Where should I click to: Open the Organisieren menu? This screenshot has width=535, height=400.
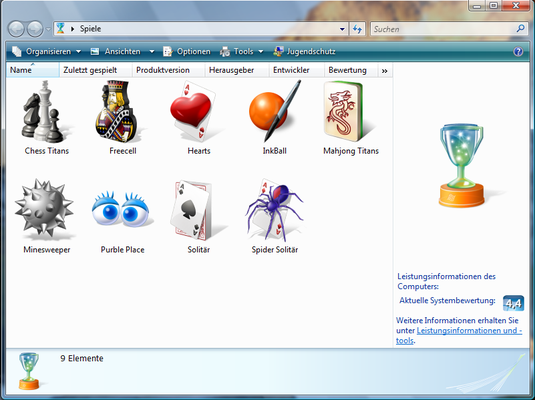point(47,52)
